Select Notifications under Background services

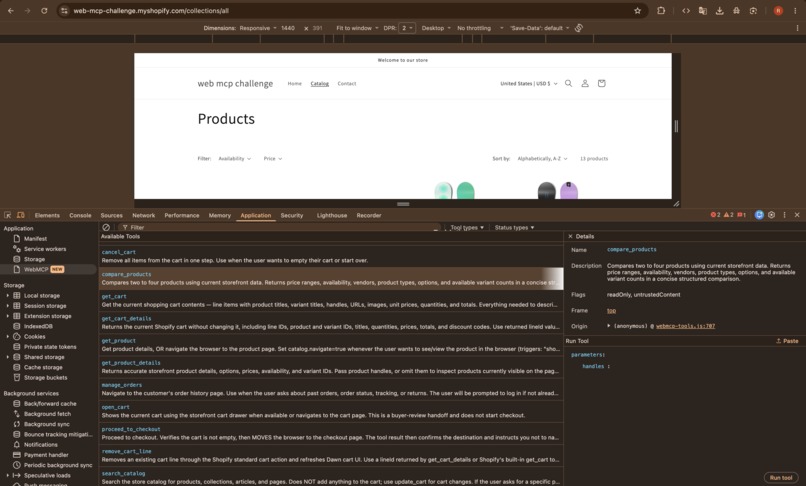pyautogui.click(x=41, y=444)
